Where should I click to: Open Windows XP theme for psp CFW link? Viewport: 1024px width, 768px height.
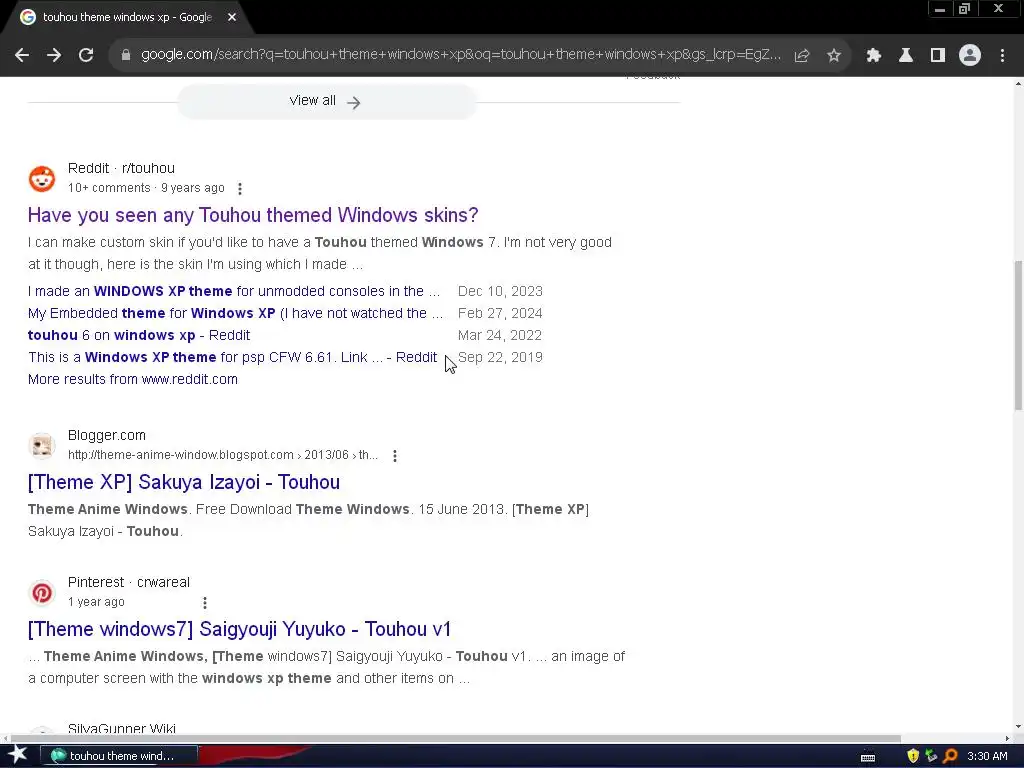click(x=232, y=357)
